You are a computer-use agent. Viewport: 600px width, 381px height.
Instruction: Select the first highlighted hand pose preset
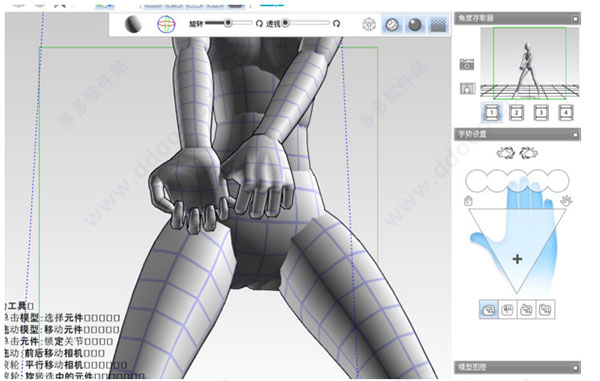[489, 309]
